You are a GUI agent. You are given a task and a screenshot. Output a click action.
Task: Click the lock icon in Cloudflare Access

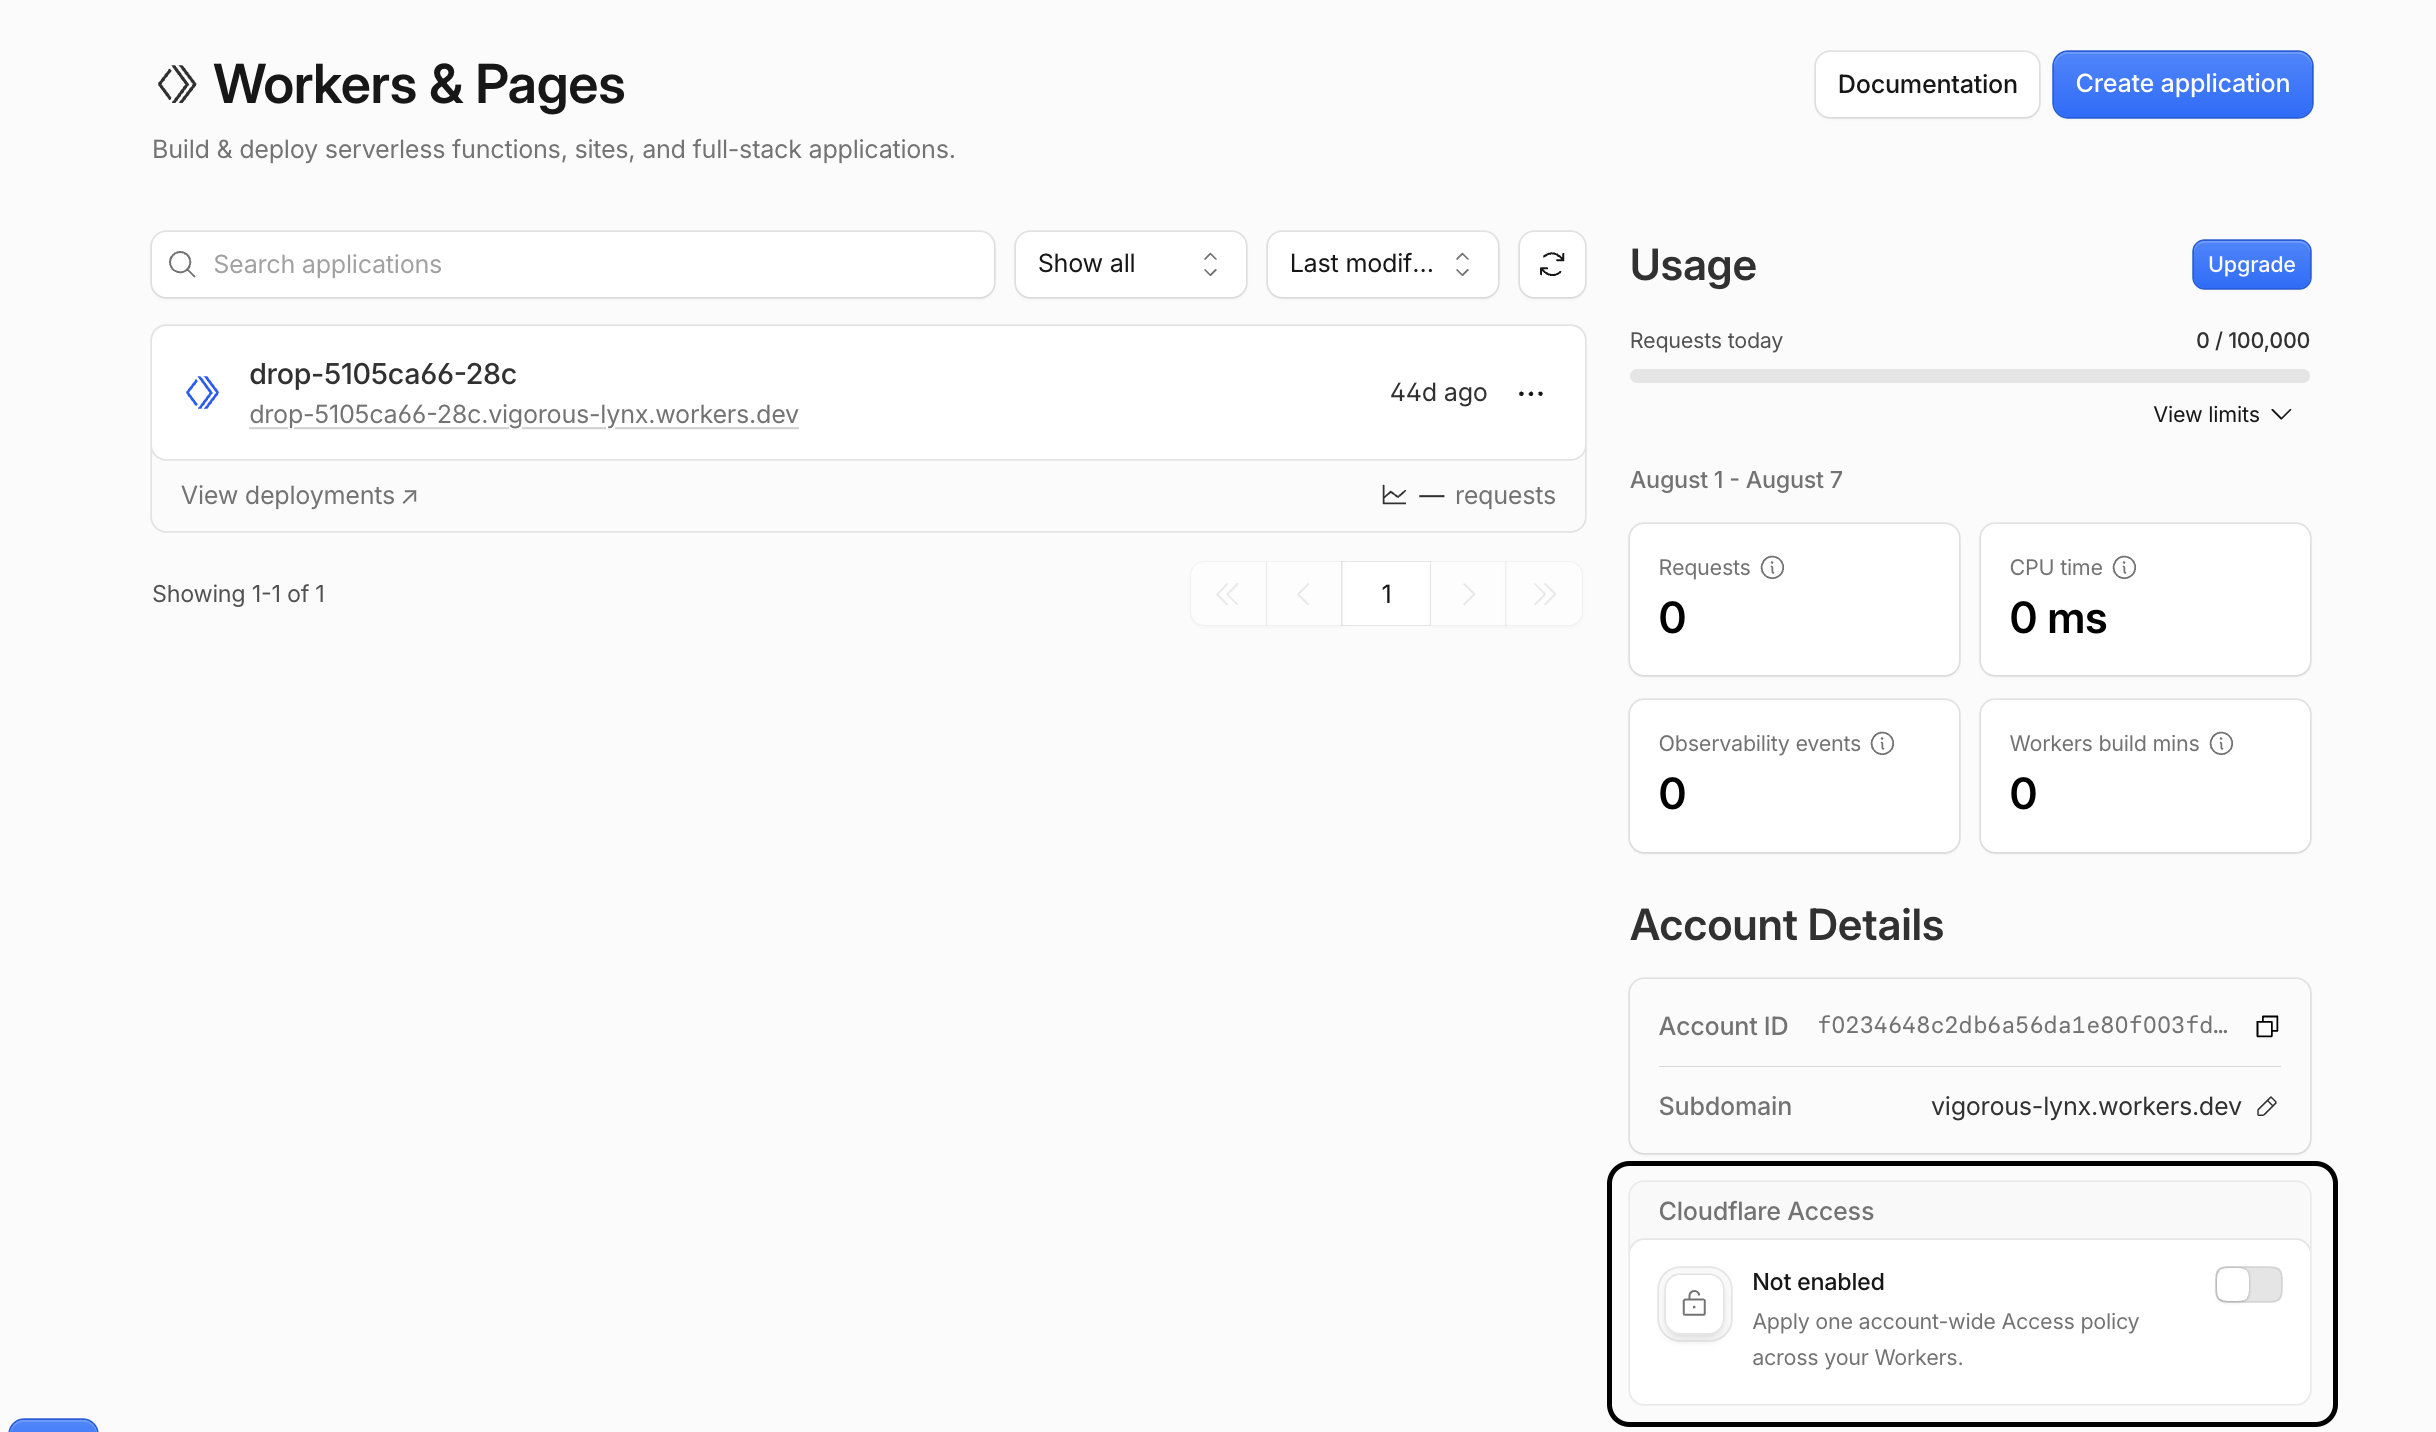tap(1694, 1304)
